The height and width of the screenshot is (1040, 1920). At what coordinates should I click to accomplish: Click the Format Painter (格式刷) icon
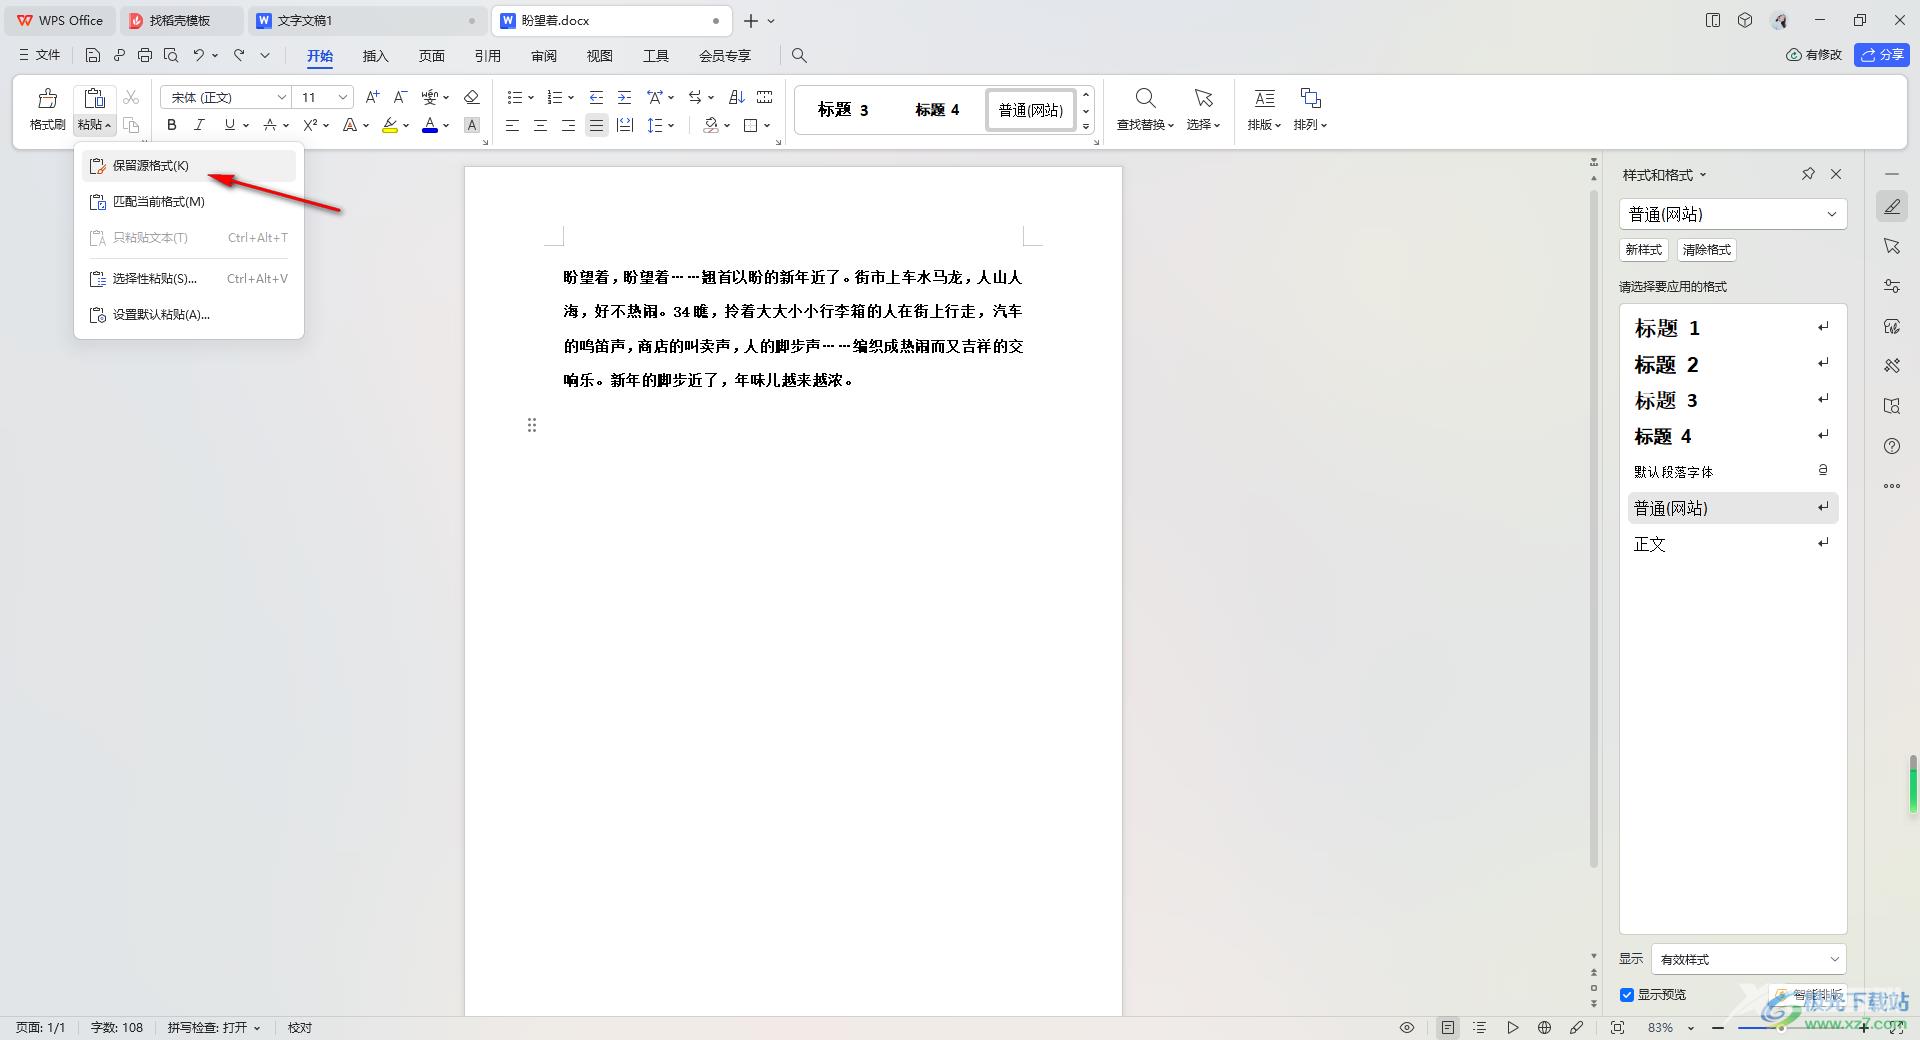click(47, 98)
